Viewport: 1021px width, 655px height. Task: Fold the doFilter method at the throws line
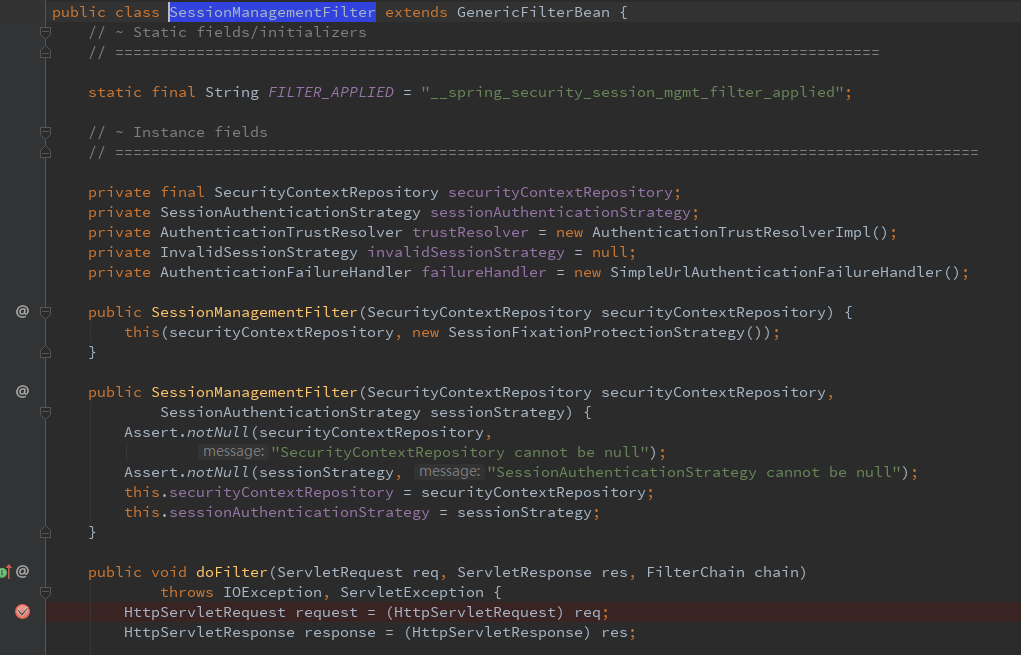pos(46,592)
